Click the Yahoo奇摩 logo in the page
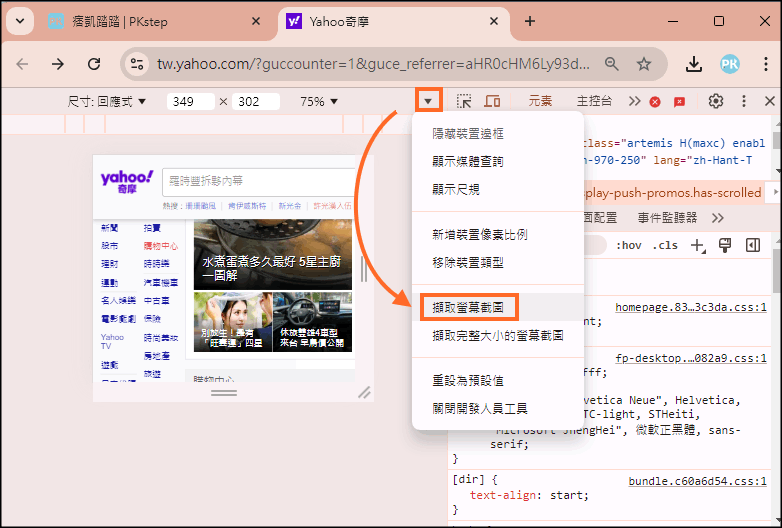The height and width of the screenshot is (528, 782). click(127, 181)
